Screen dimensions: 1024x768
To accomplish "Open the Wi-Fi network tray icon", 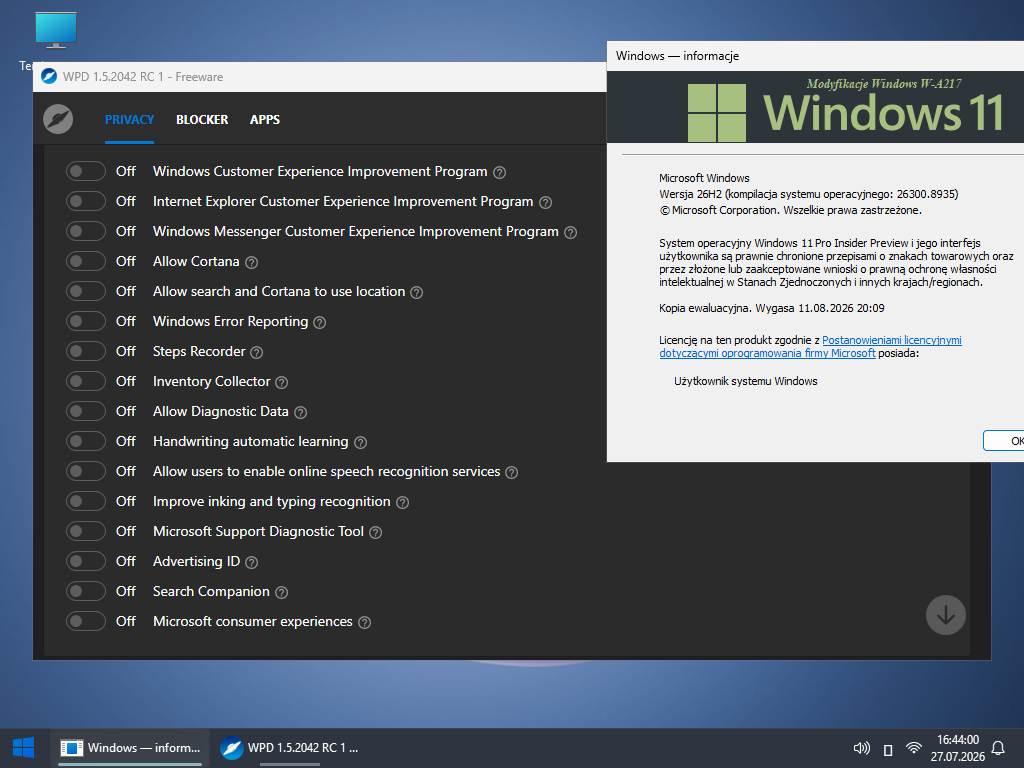I will [x=914, y=748].
